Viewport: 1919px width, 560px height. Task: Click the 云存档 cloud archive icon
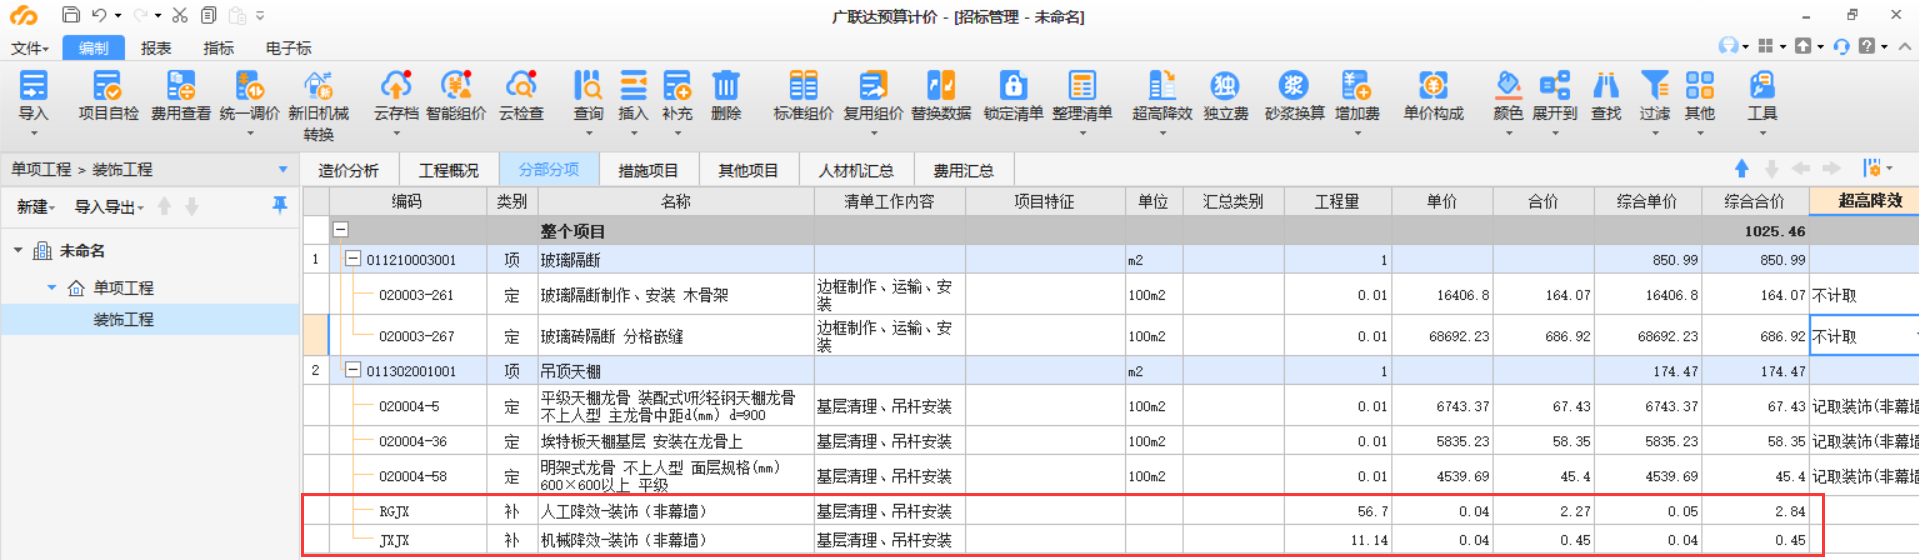[x=395, y=86]
